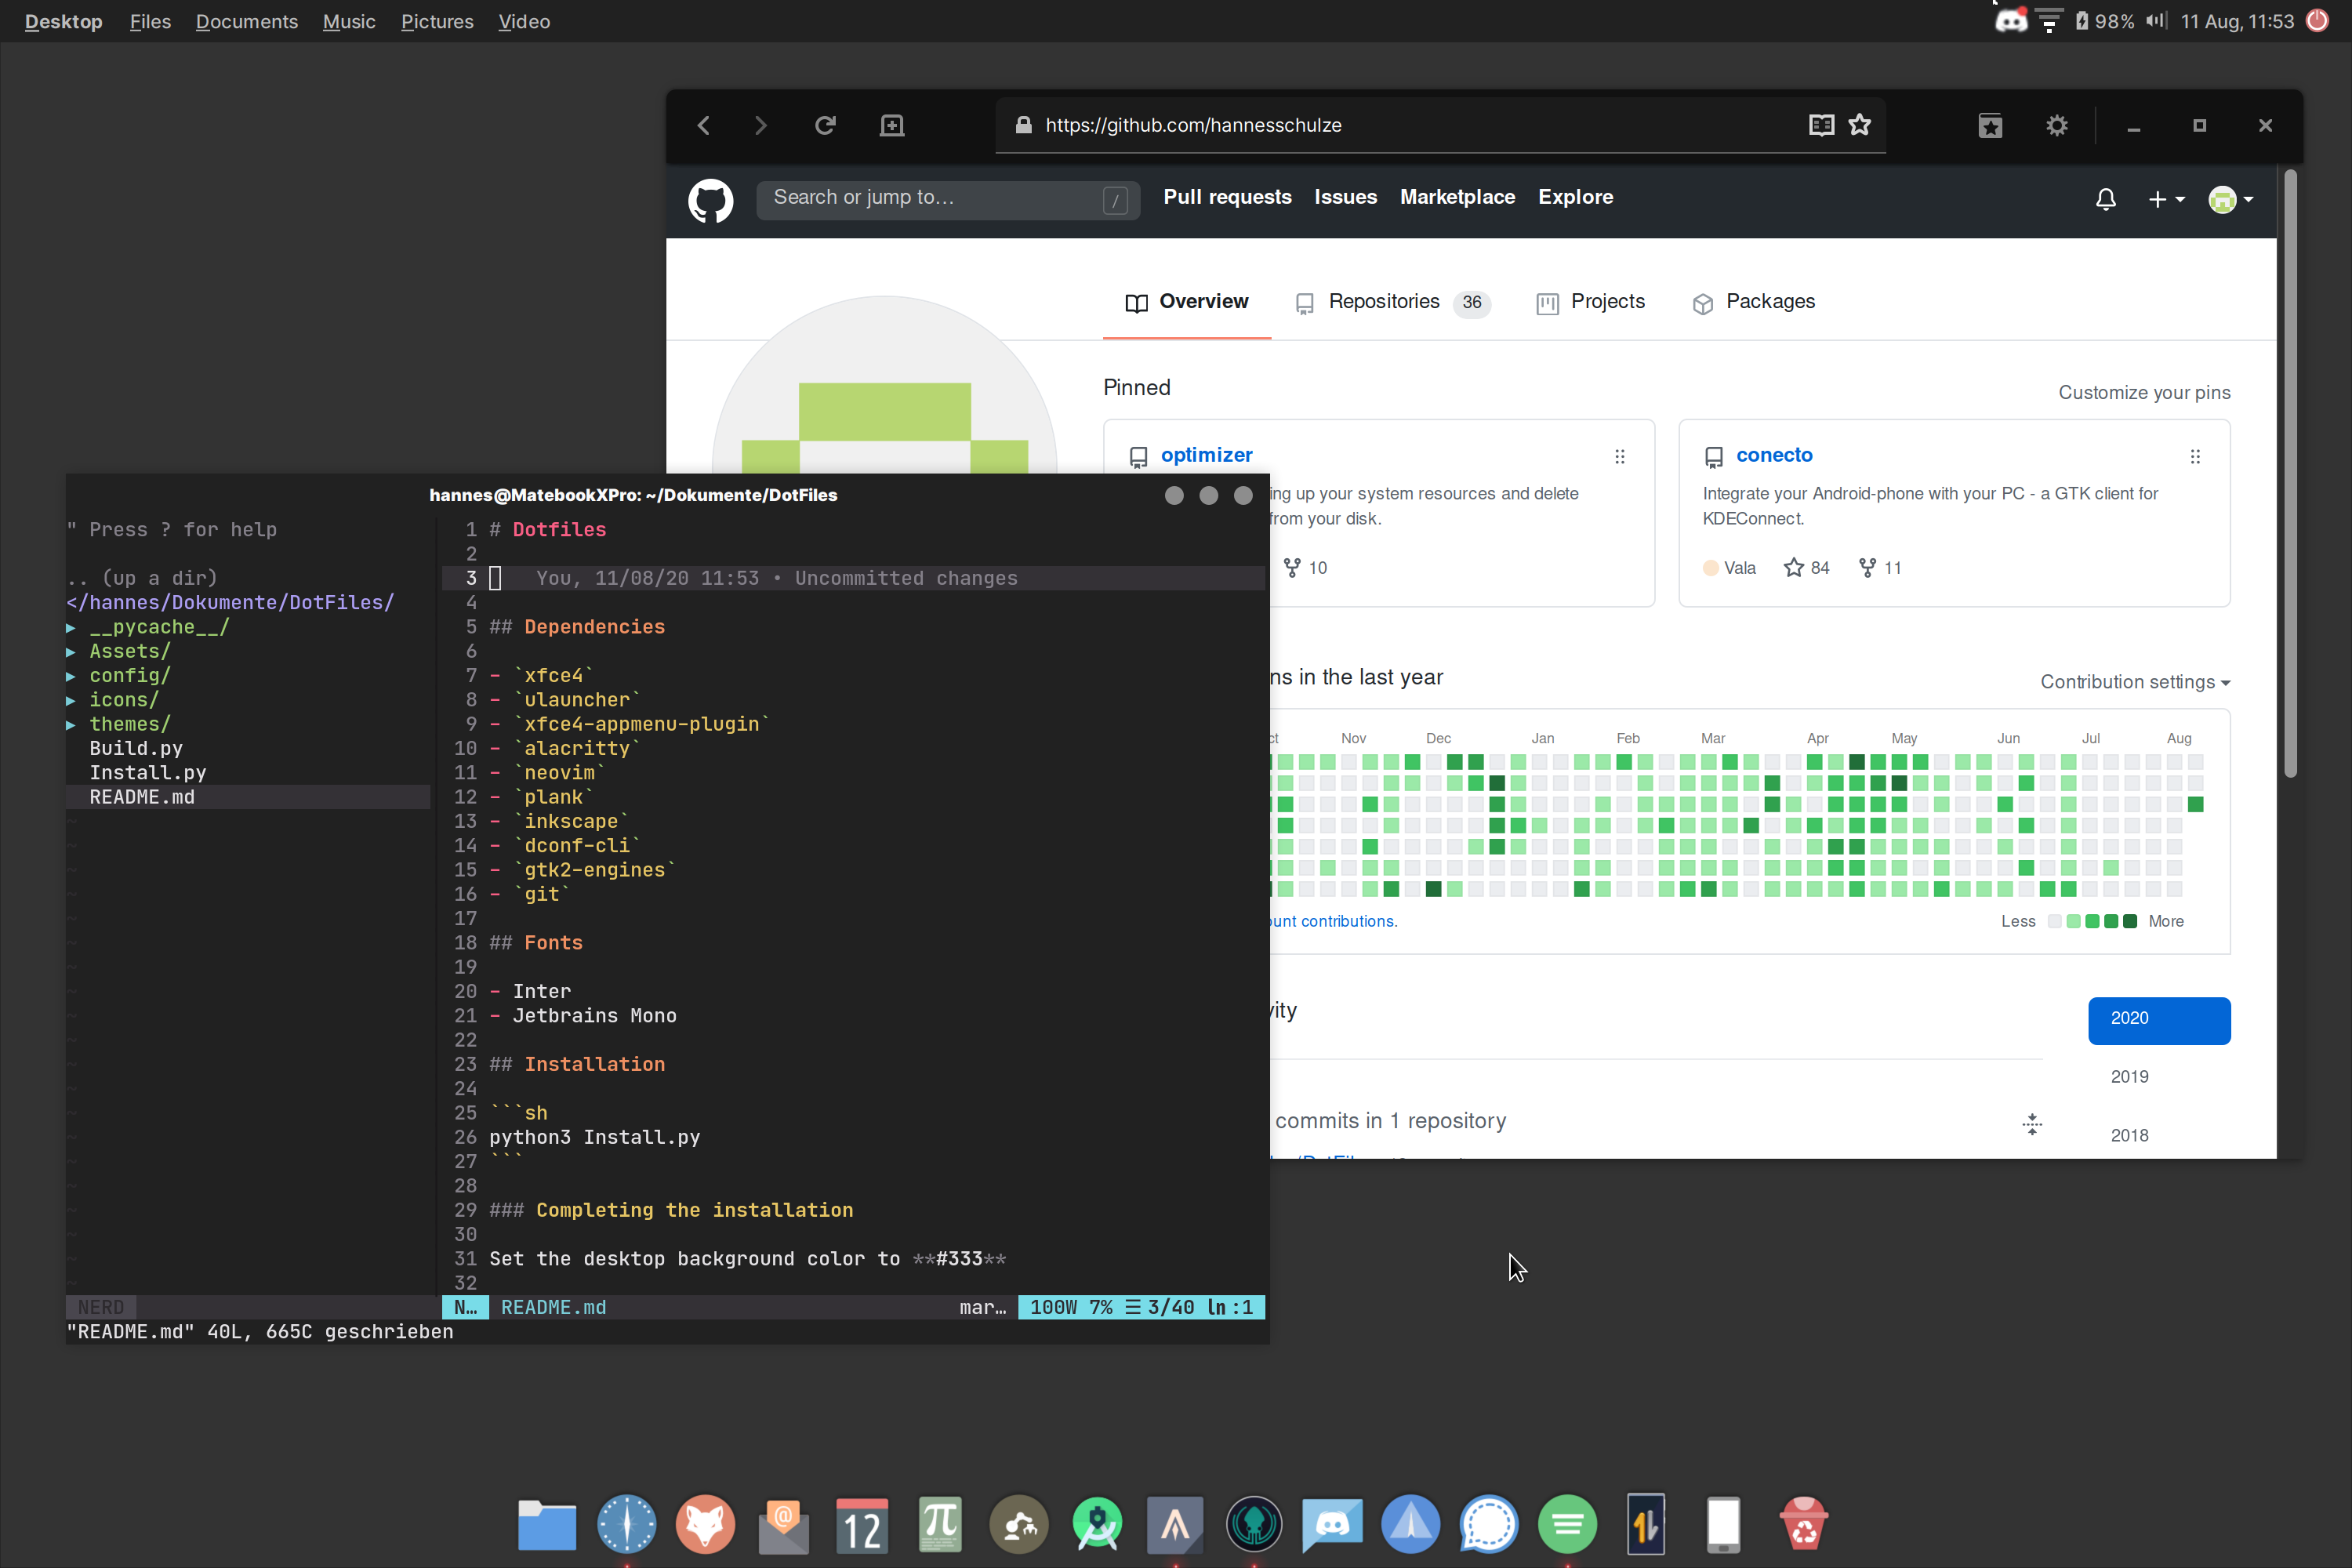Click the browser reload icon
The height and width of the screenshot is (1568, 2352).
click(825, 126)
